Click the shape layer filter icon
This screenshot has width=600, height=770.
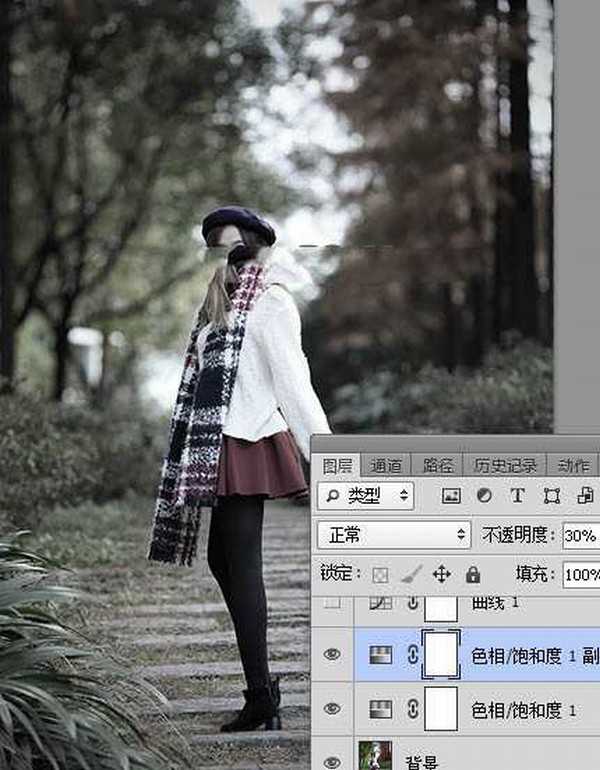551,495
